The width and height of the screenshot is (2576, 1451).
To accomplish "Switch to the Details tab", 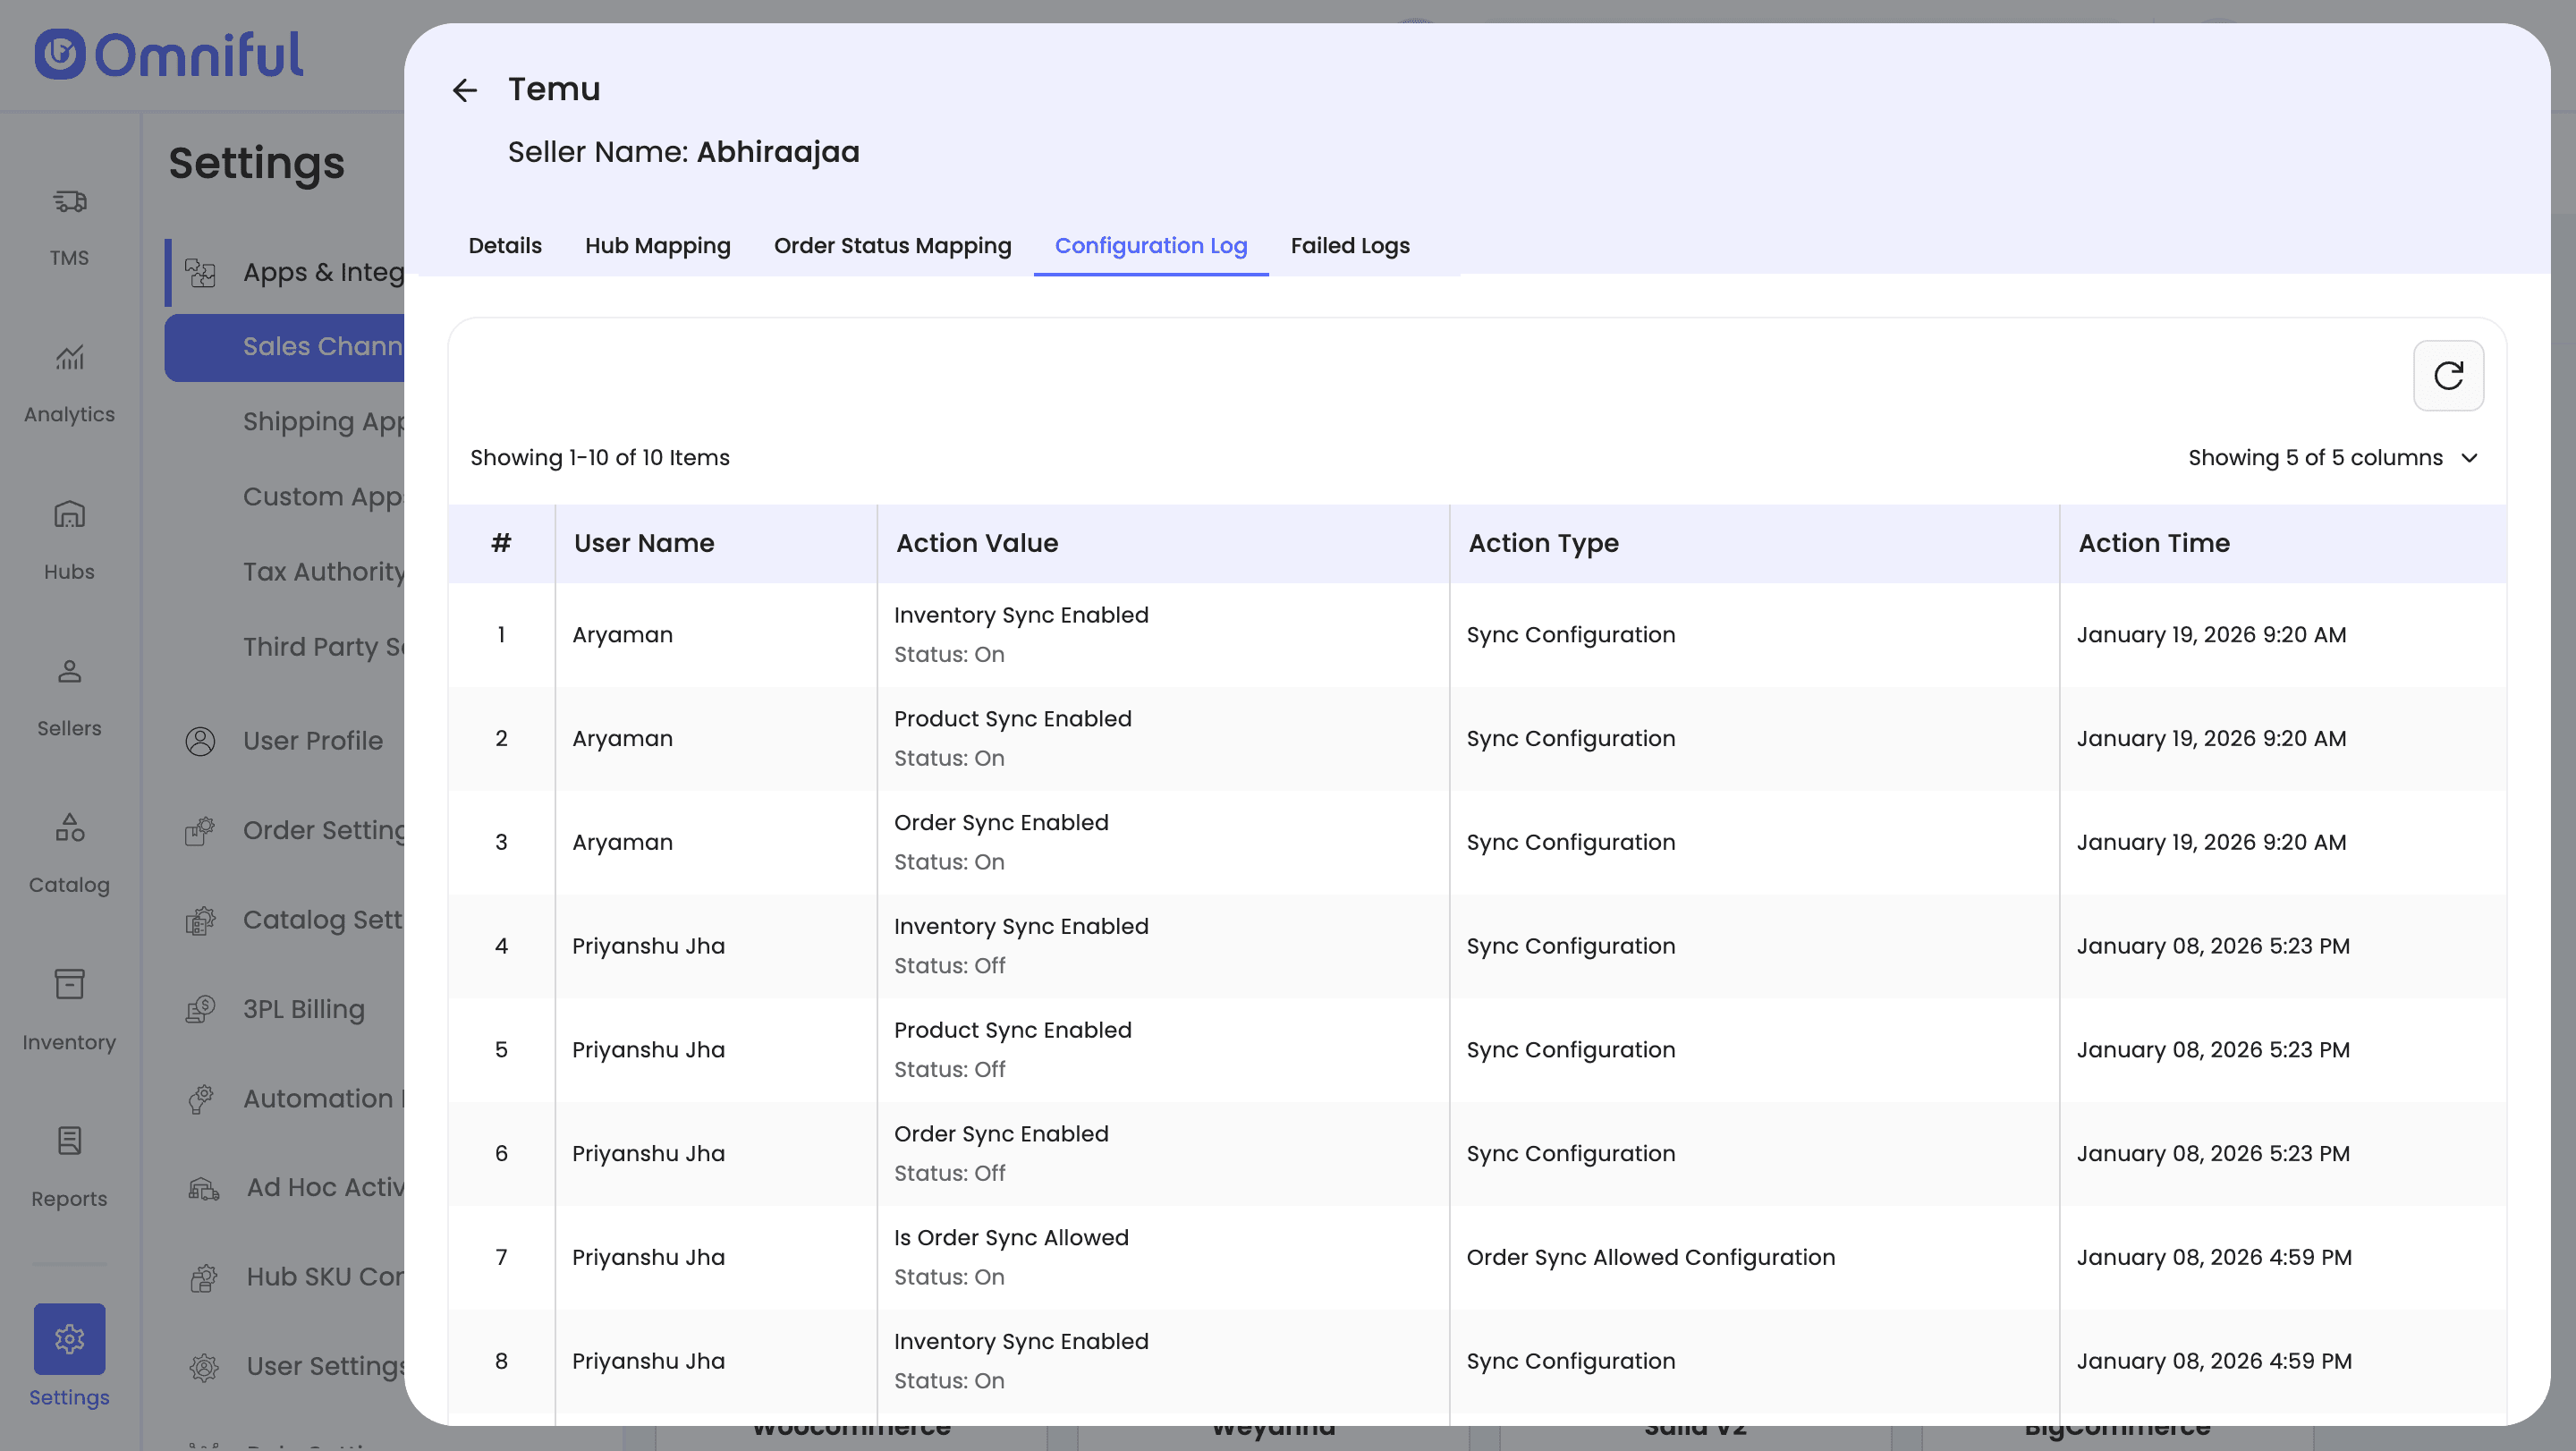I will (x=504, y=246).
